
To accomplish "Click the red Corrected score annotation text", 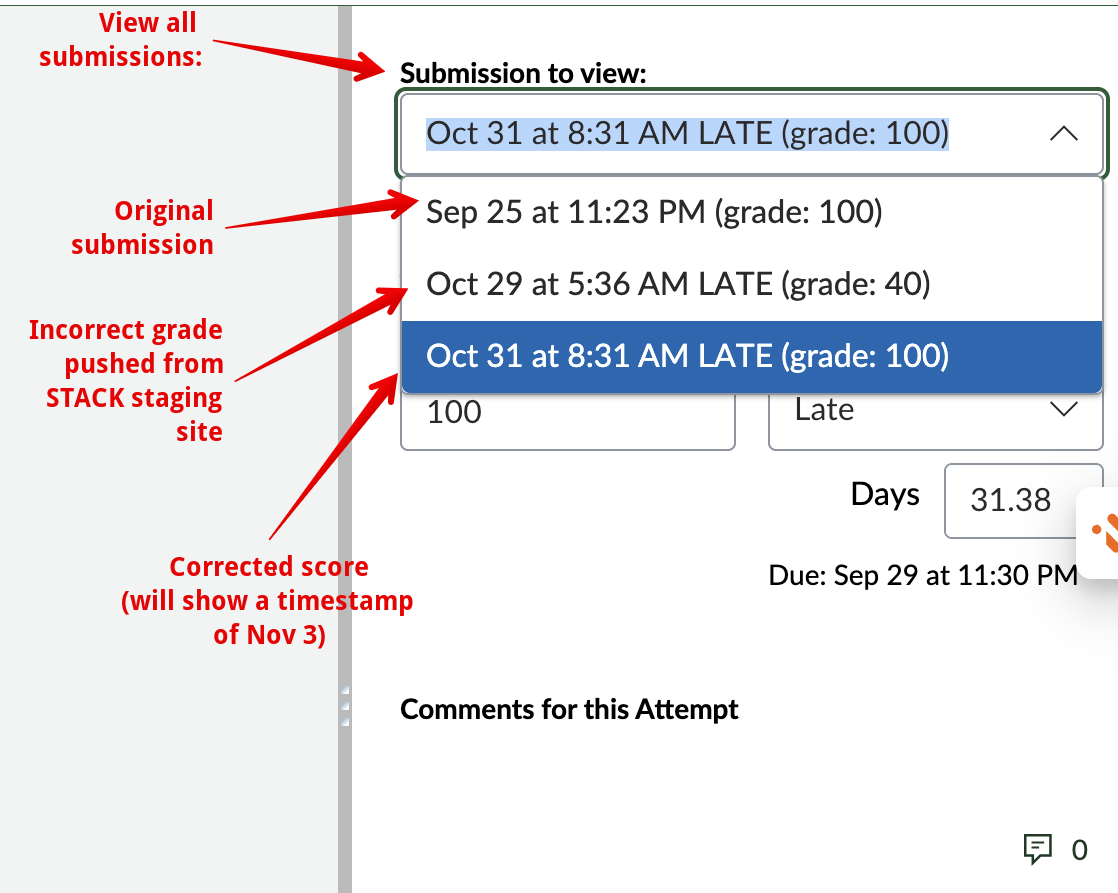I will pos(268,600).
